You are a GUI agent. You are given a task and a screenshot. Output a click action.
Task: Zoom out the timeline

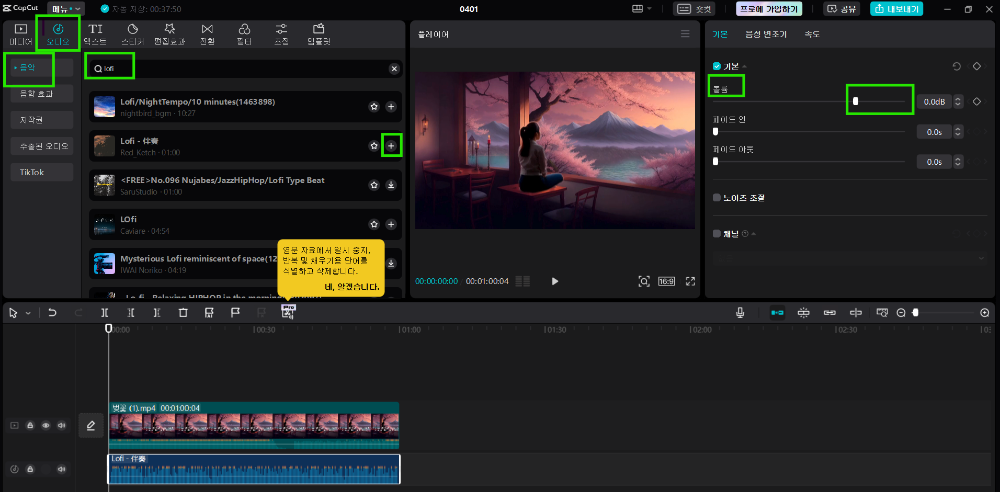click(x=901, y=313)
